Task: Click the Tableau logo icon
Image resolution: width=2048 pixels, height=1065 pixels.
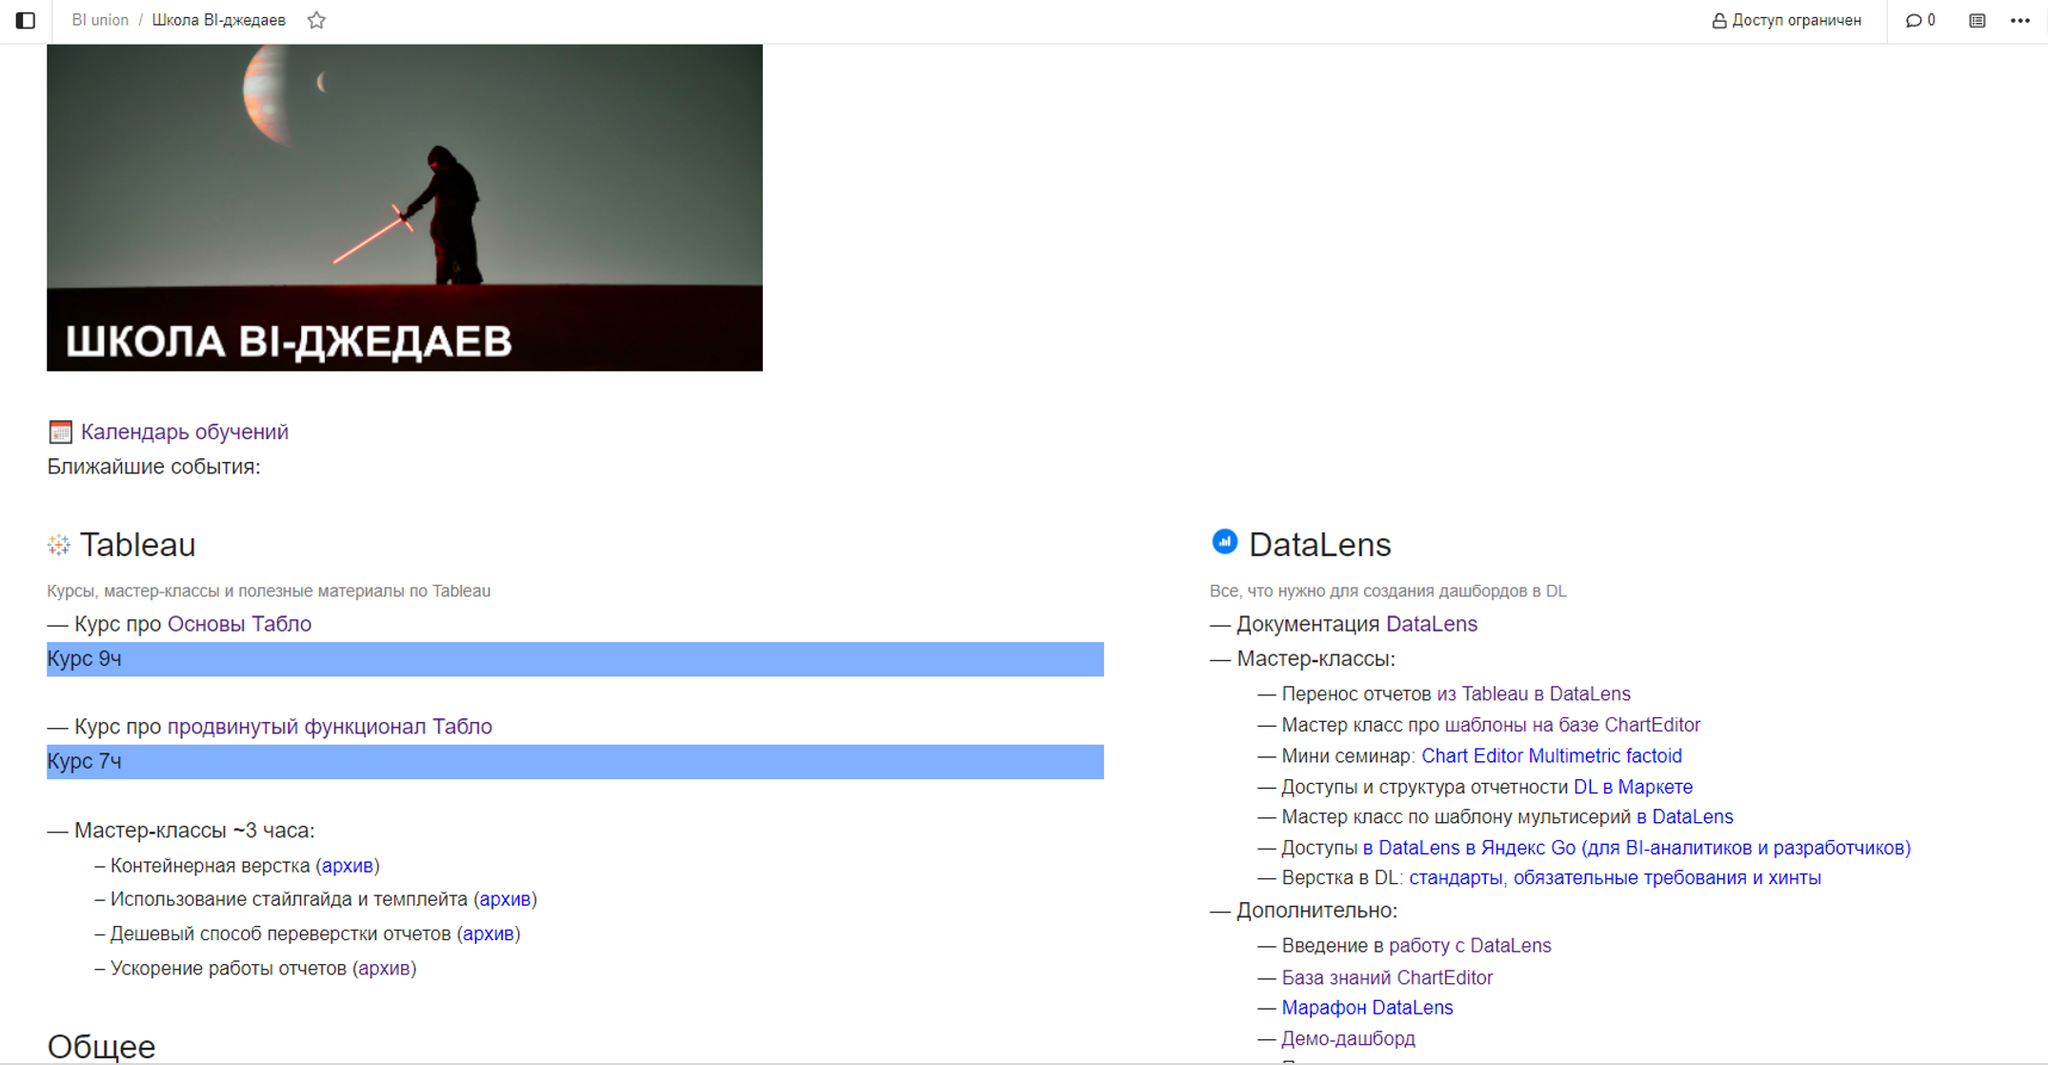Action: 59,545
